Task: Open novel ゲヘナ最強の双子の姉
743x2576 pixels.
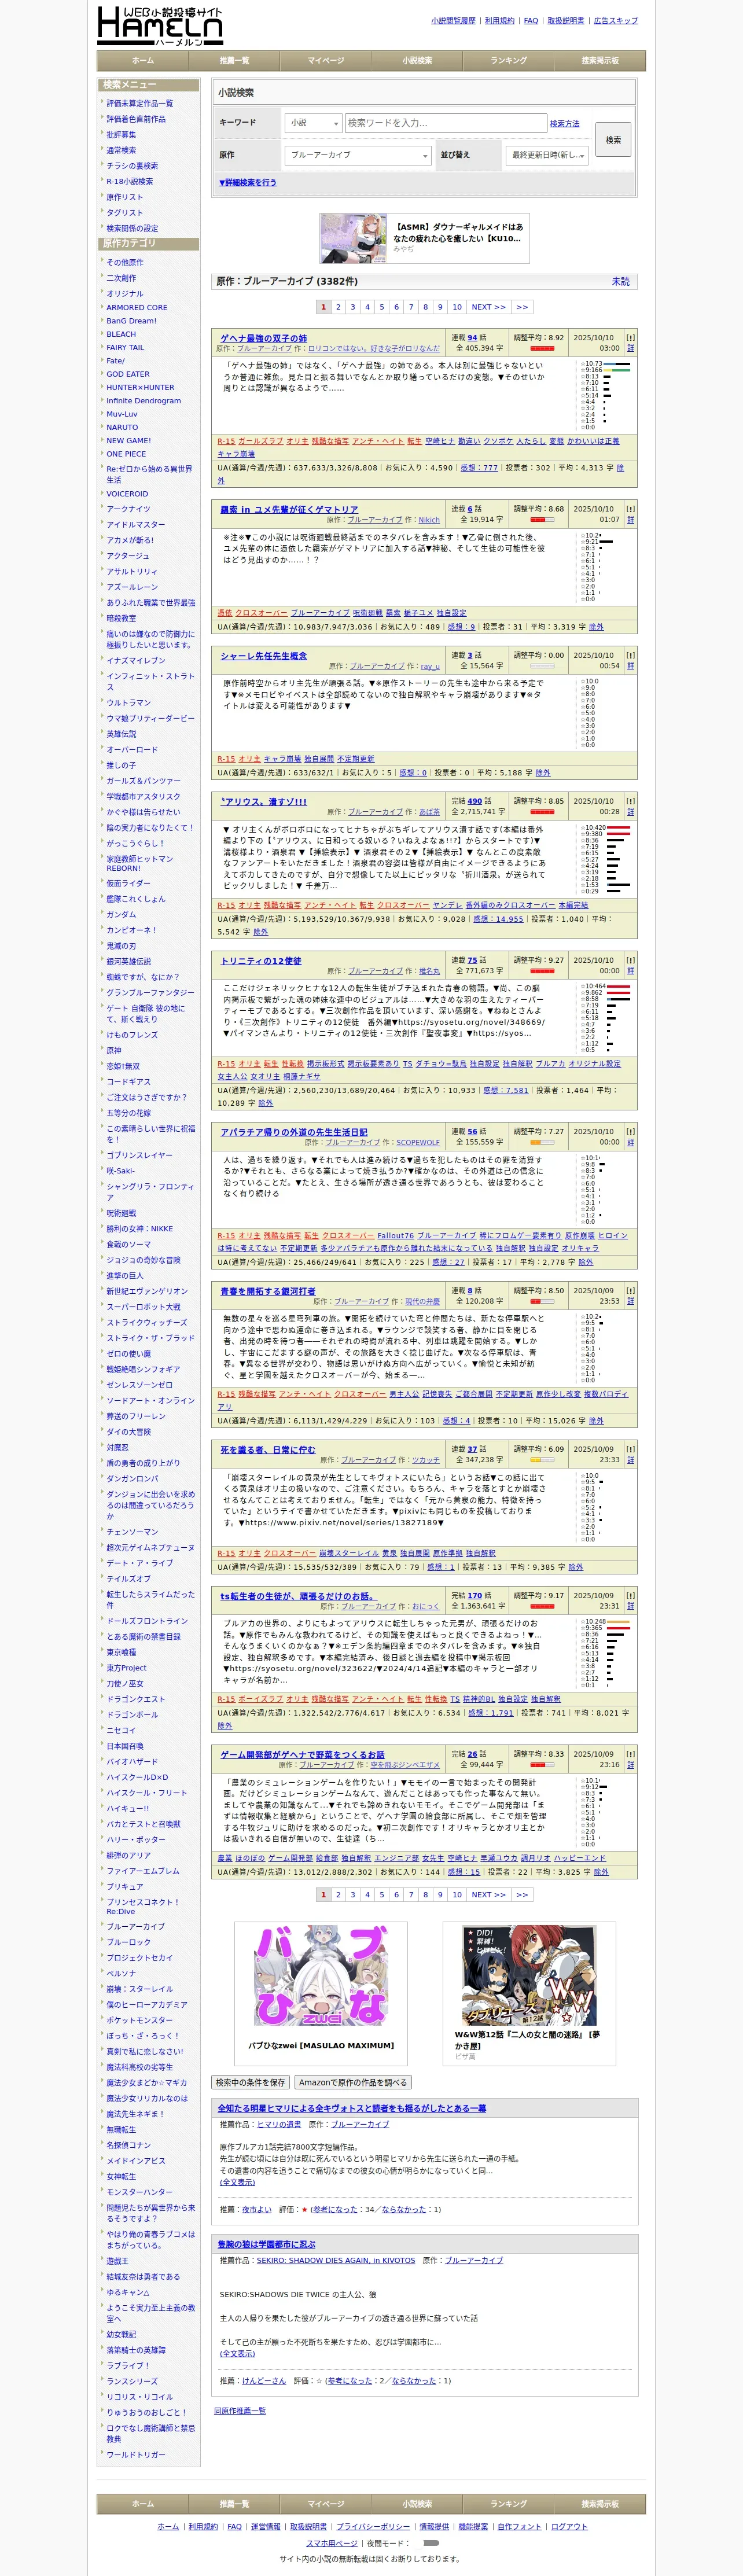Action: [x=264, y=338]
